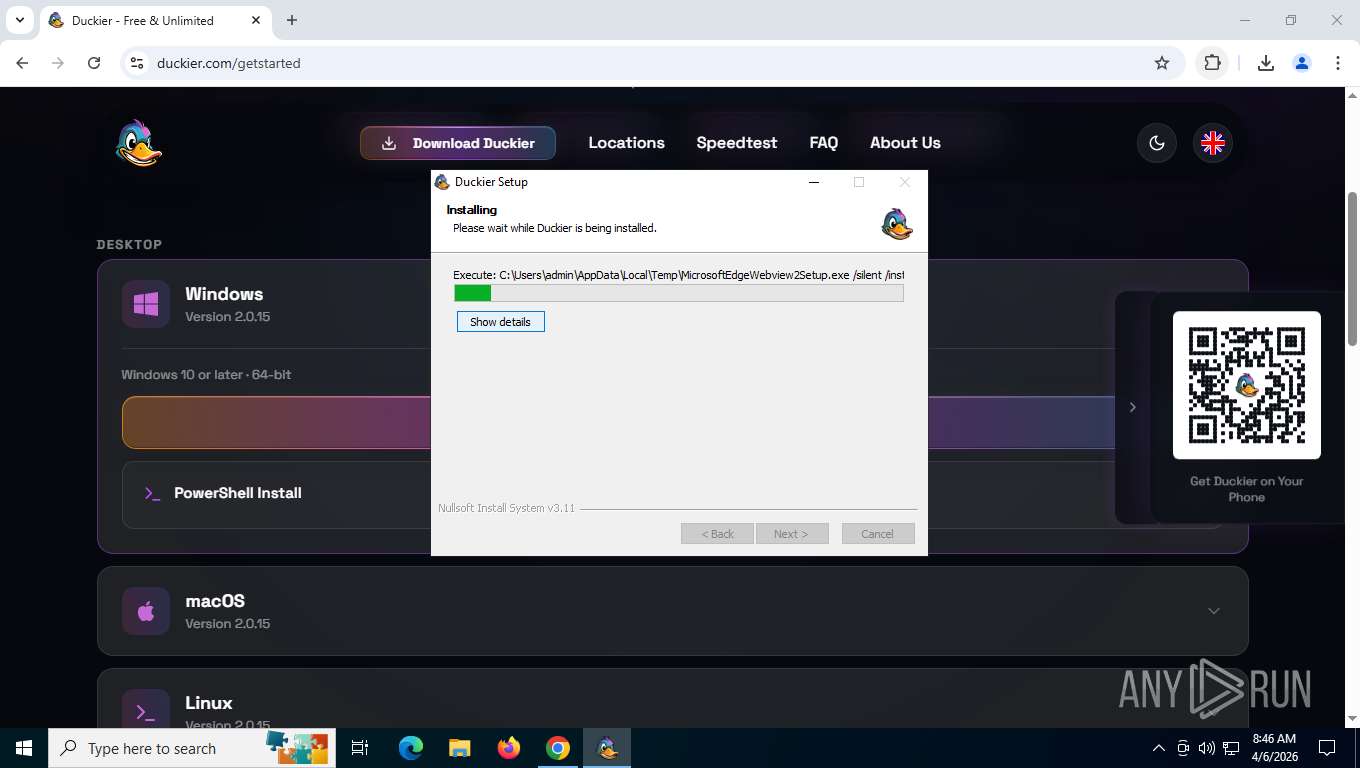Click the carousel right arrow beside QR card
Image resolution: width=1360 pixels, height=768 pixels.
tap(1132, 407)
